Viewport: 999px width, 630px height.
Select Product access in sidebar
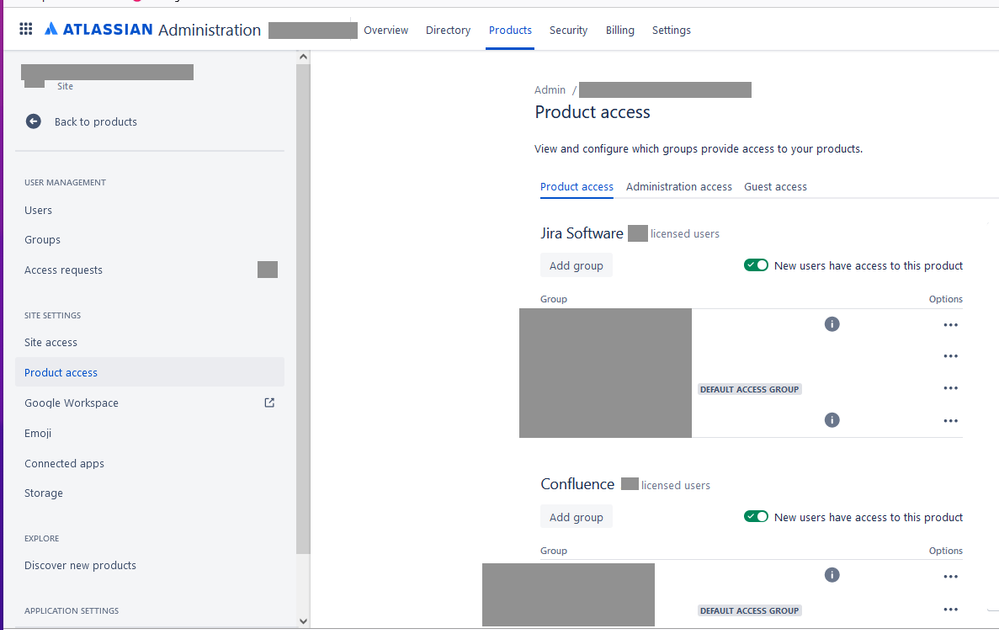coord(150,372)
